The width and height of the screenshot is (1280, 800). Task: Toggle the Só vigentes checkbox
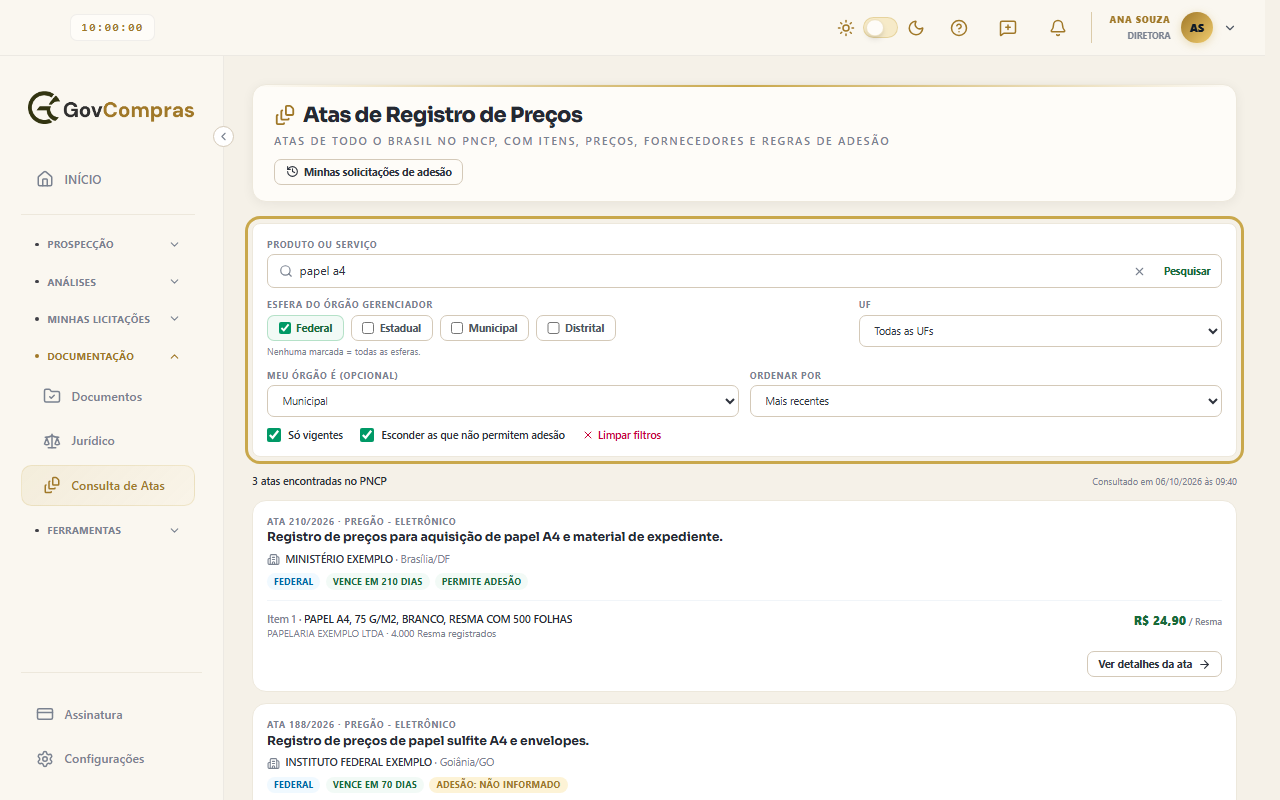pyautogui.click(x=274, y=435)
